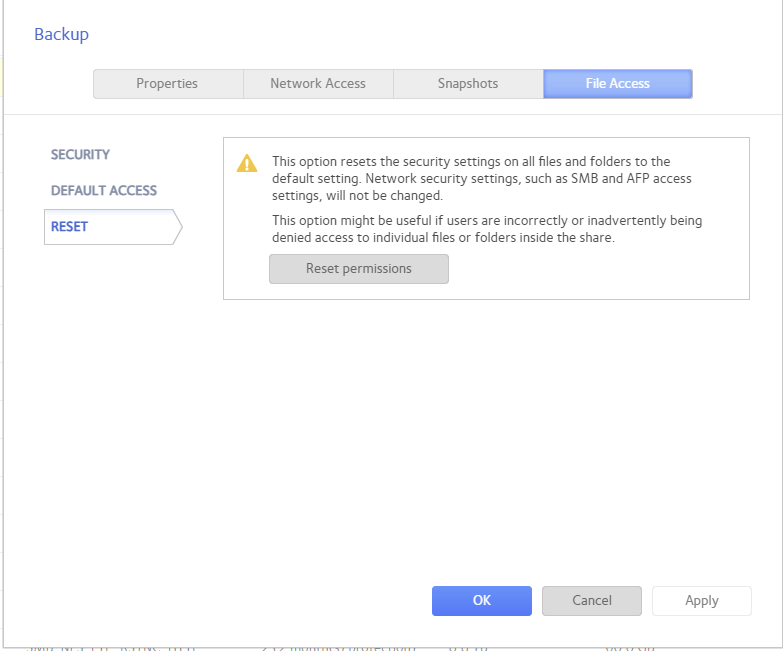
Task: Confirm the dialog with OK
Action: [482, 601]
